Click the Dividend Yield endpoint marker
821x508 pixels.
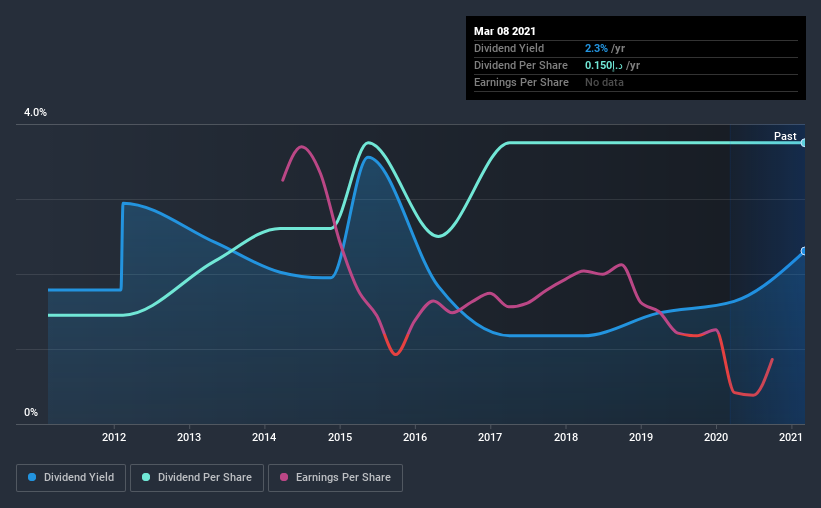click(x=804, y=251)
